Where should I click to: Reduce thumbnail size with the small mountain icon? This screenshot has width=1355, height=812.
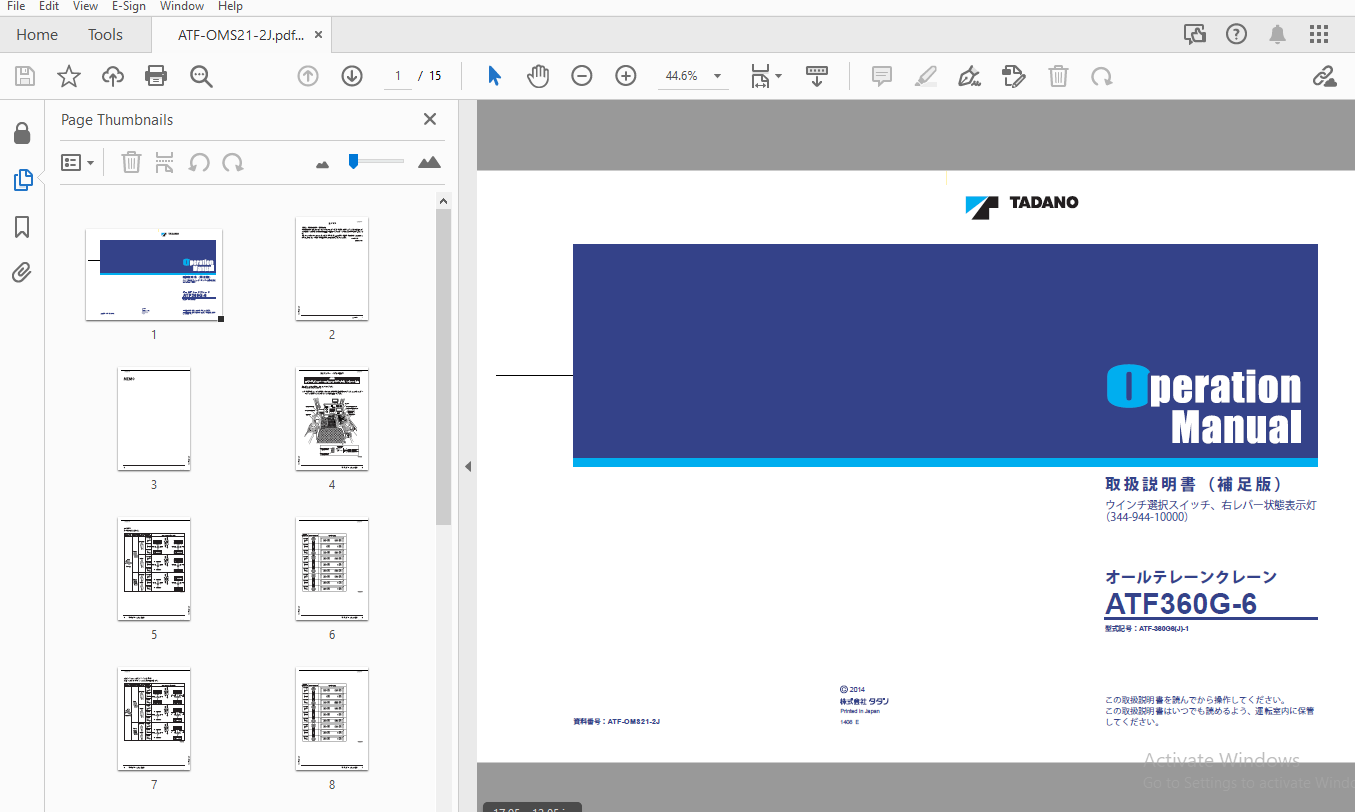tap(322, 163)
